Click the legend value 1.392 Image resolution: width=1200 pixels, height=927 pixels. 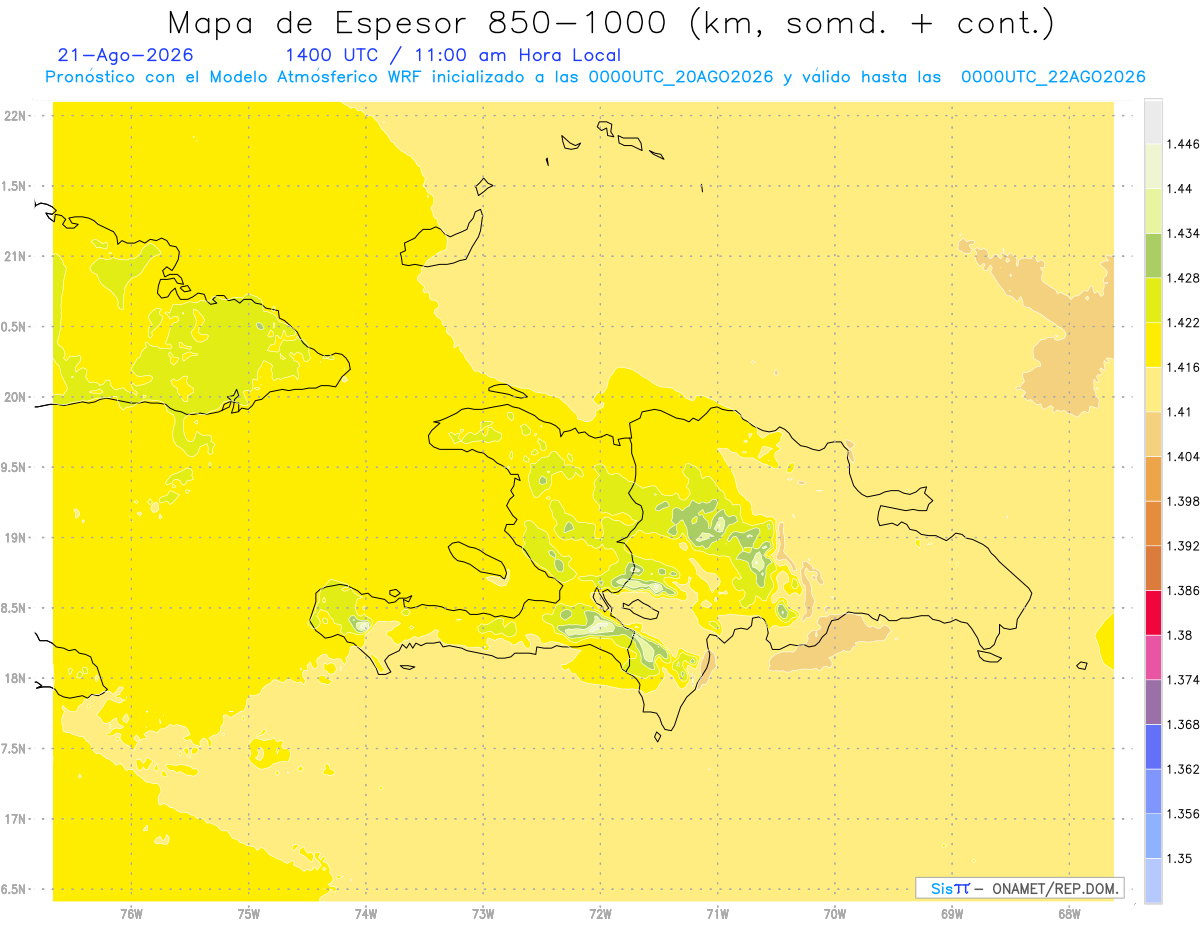click(x=1182, y=546)
